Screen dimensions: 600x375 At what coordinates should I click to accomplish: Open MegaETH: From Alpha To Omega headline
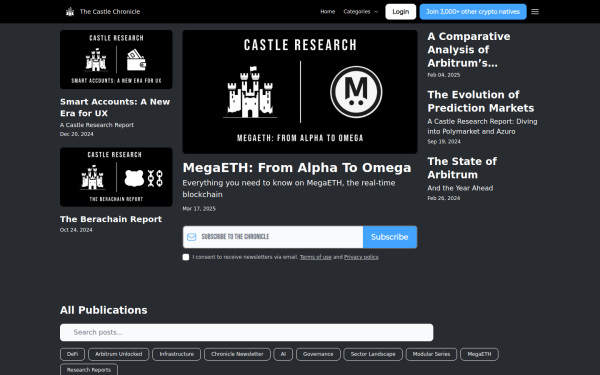point(297,168)
